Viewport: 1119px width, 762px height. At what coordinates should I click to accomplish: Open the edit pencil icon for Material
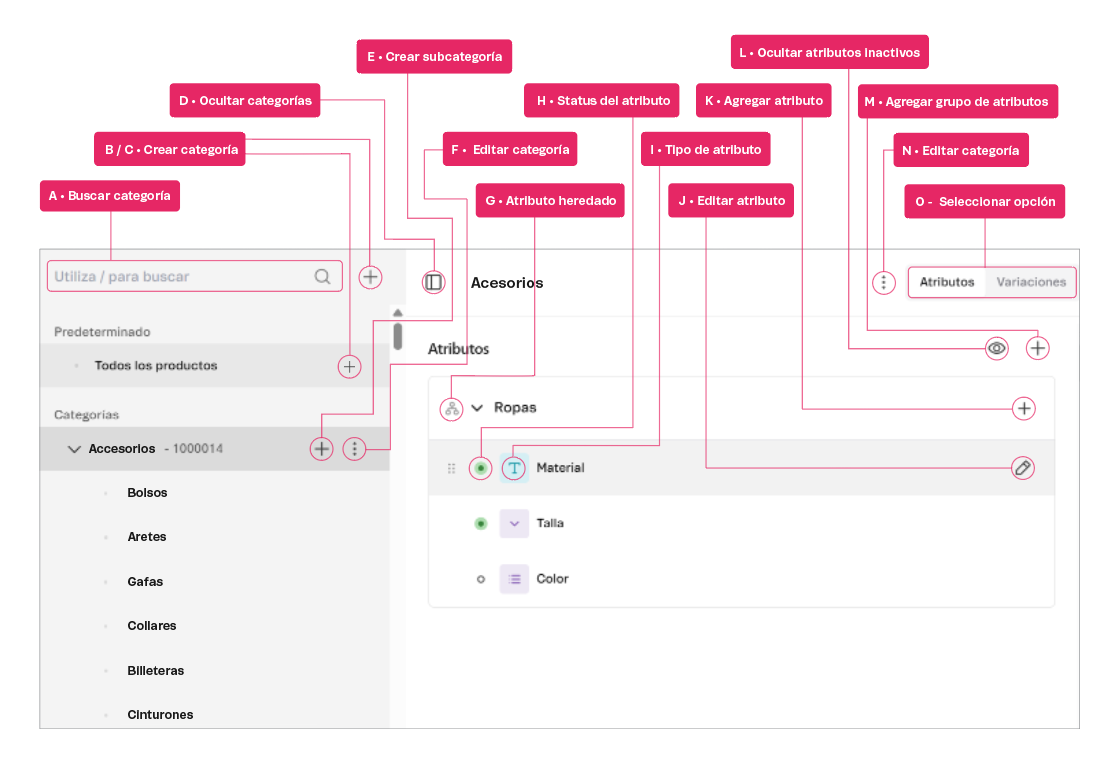tap(1022, 468)
